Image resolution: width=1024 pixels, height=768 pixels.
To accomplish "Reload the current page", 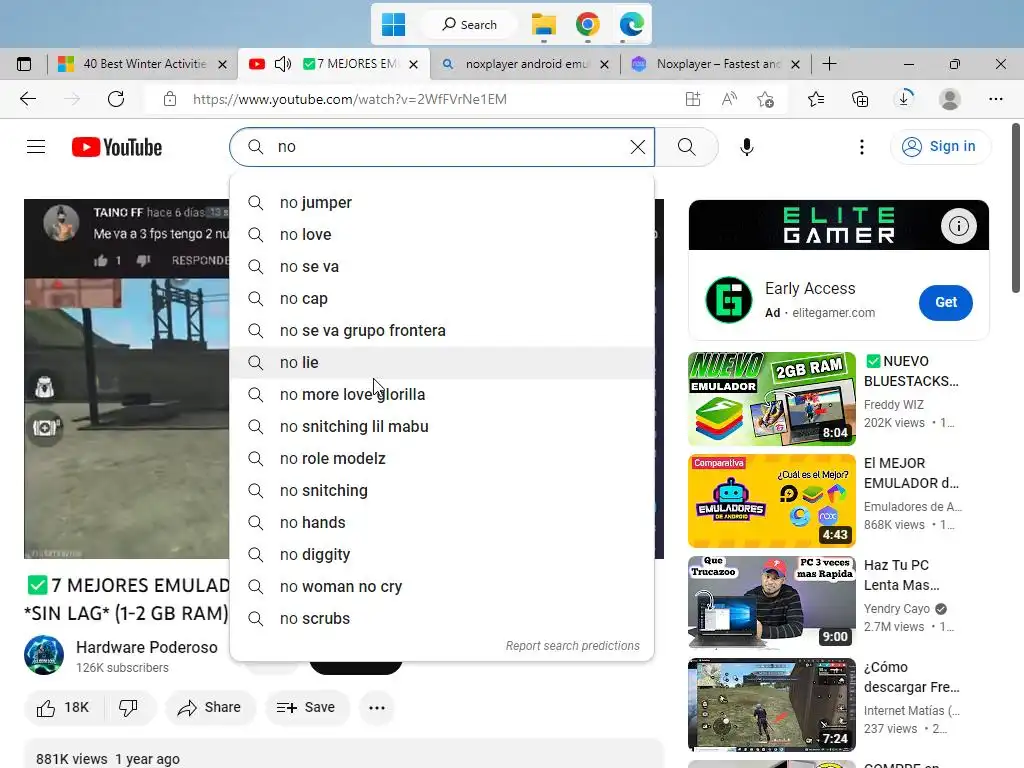I will tap(116, 99).
